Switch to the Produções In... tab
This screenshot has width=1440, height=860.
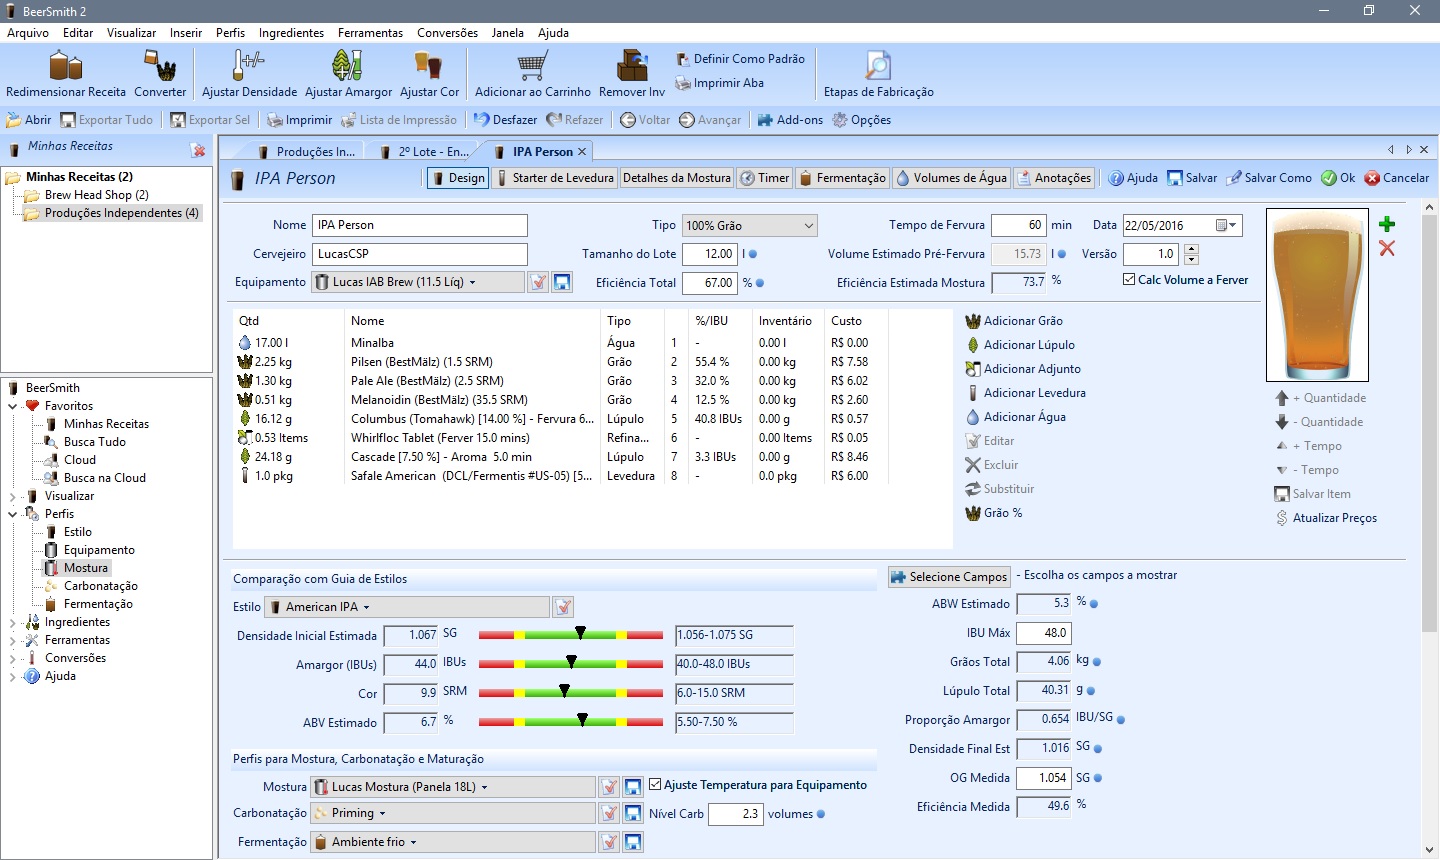306,152
